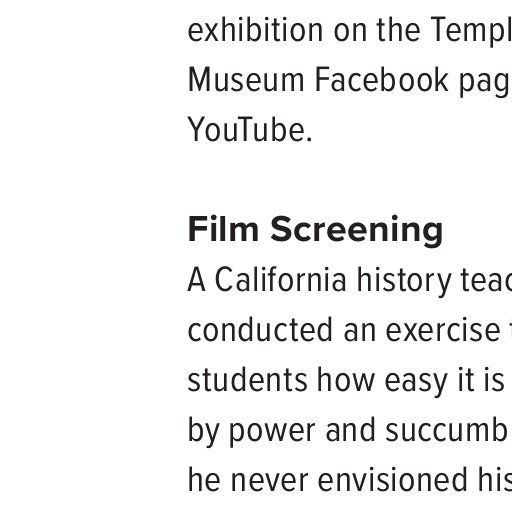Click the word Facebook

coord(382,80)
